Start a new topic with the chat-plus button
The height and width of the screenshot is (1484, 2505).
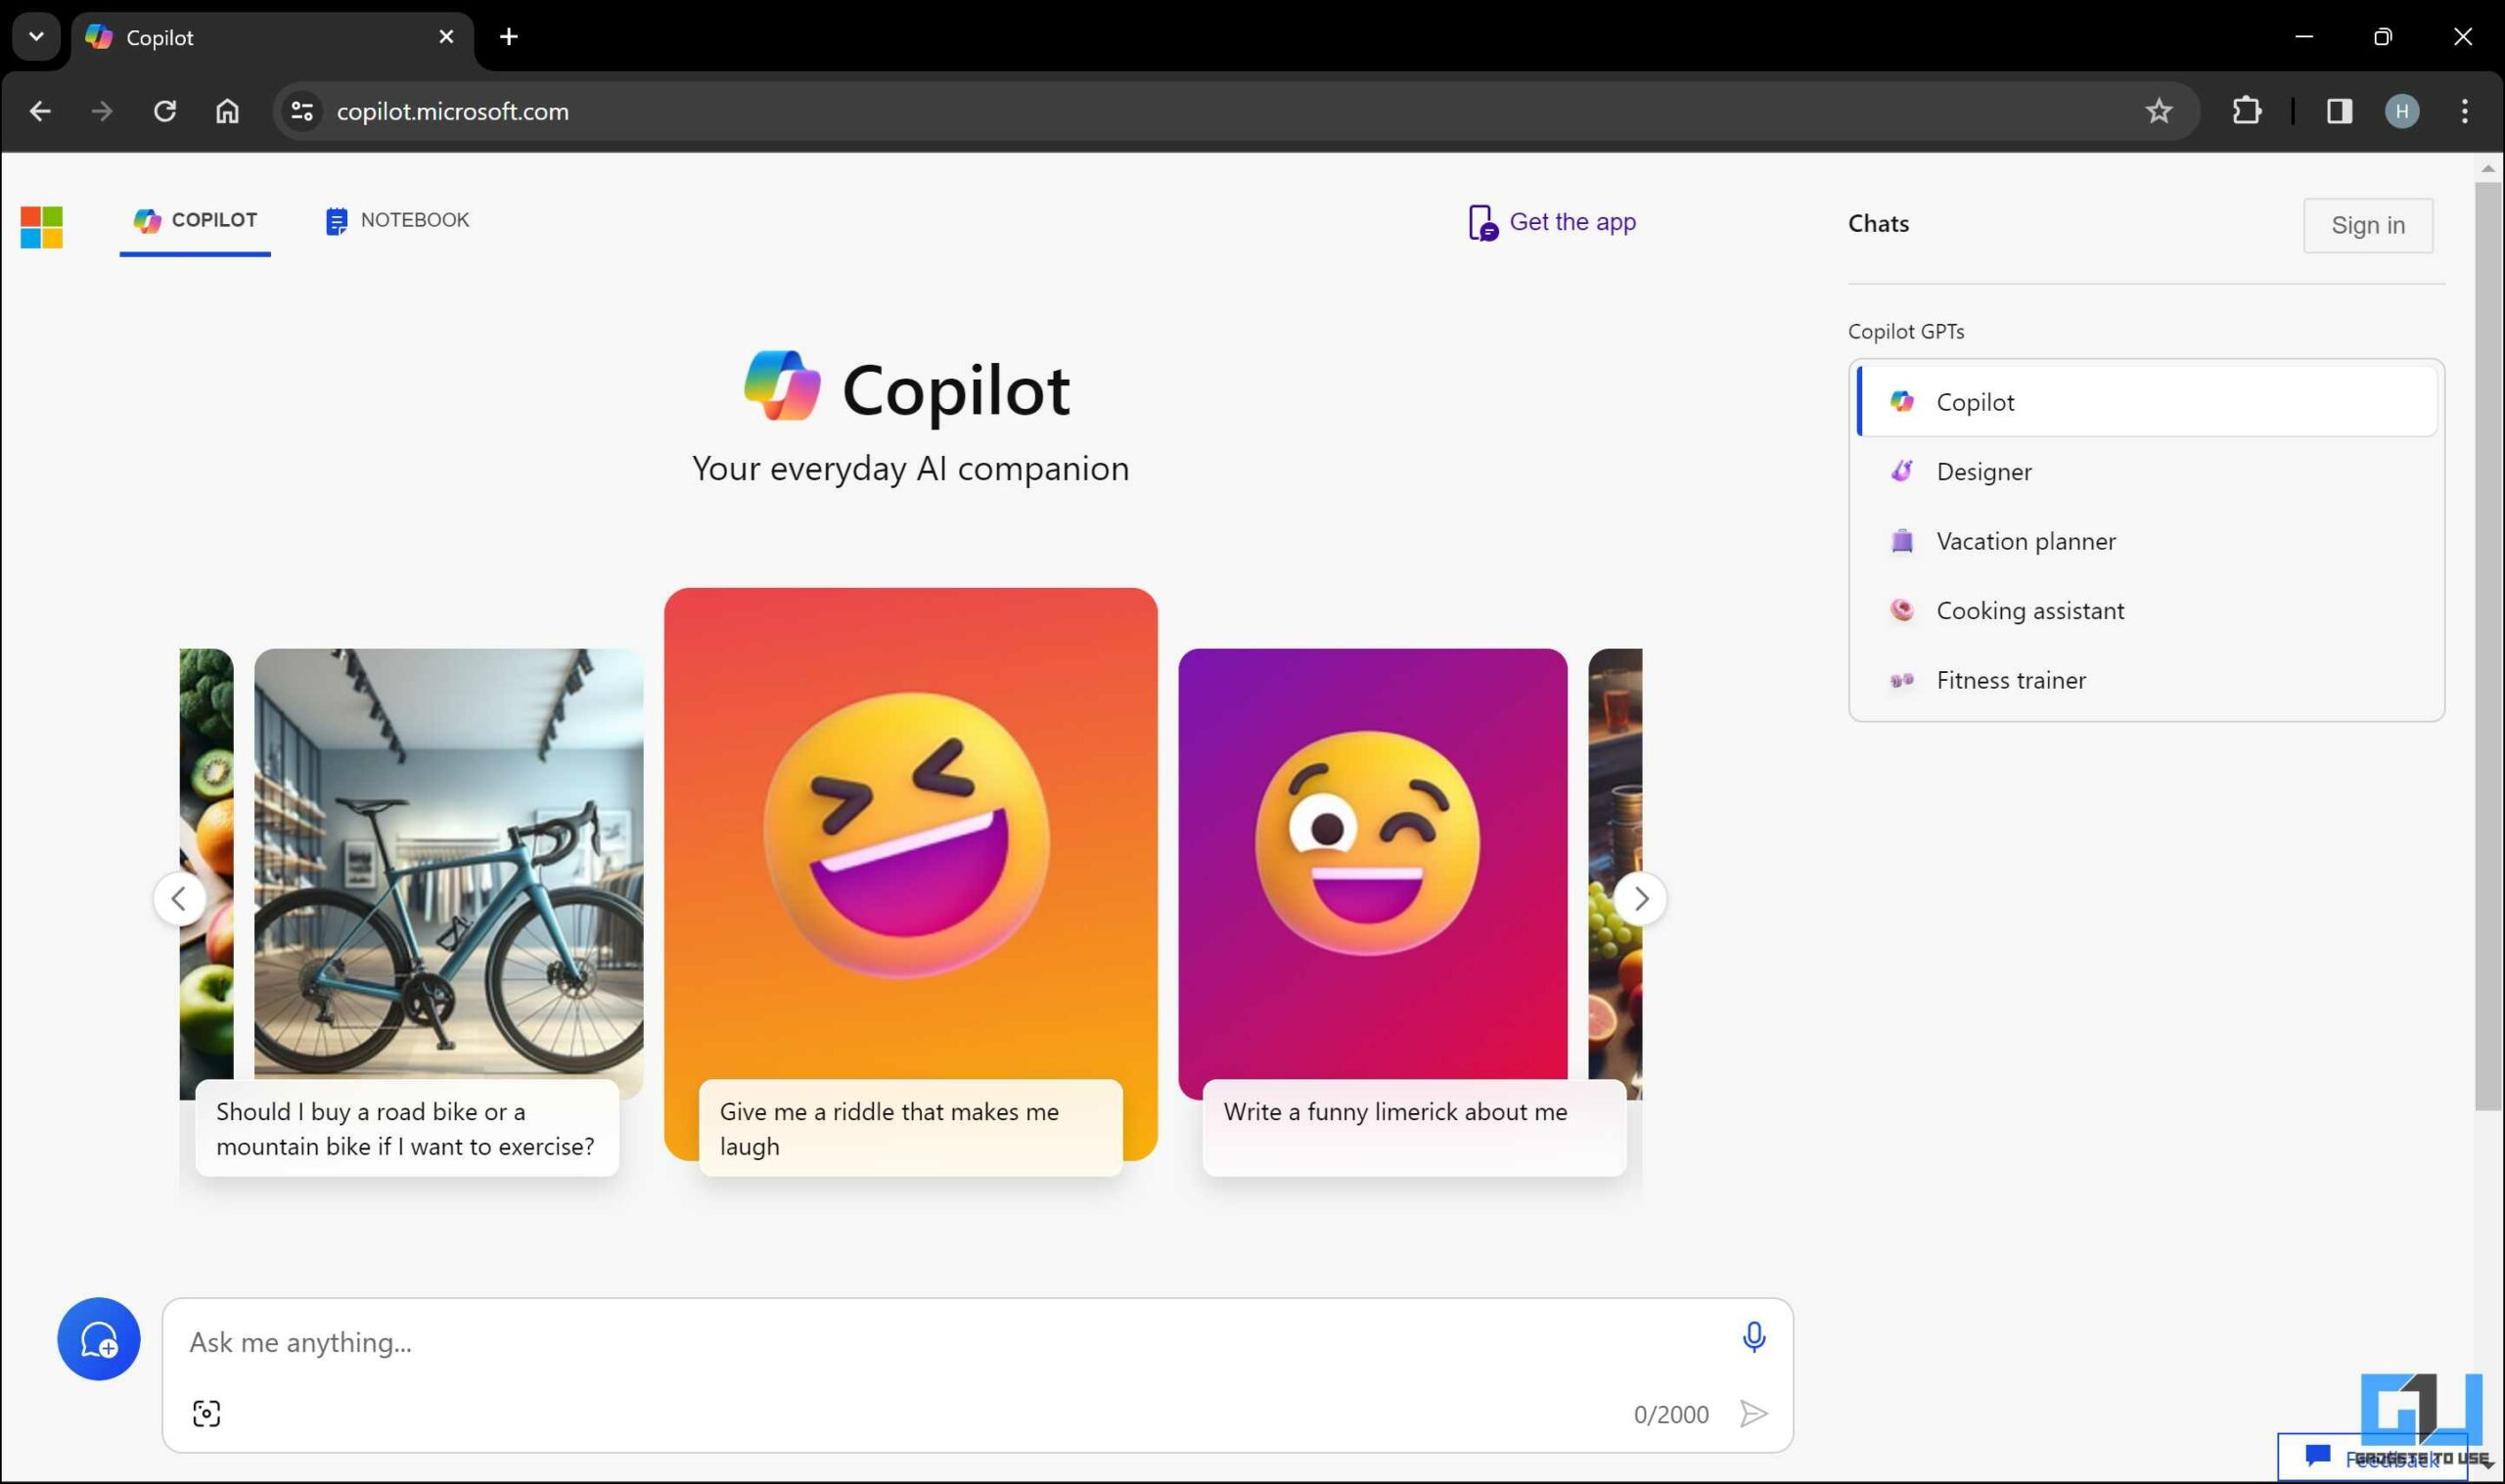pyautogui.click(x=98, y=1338)
